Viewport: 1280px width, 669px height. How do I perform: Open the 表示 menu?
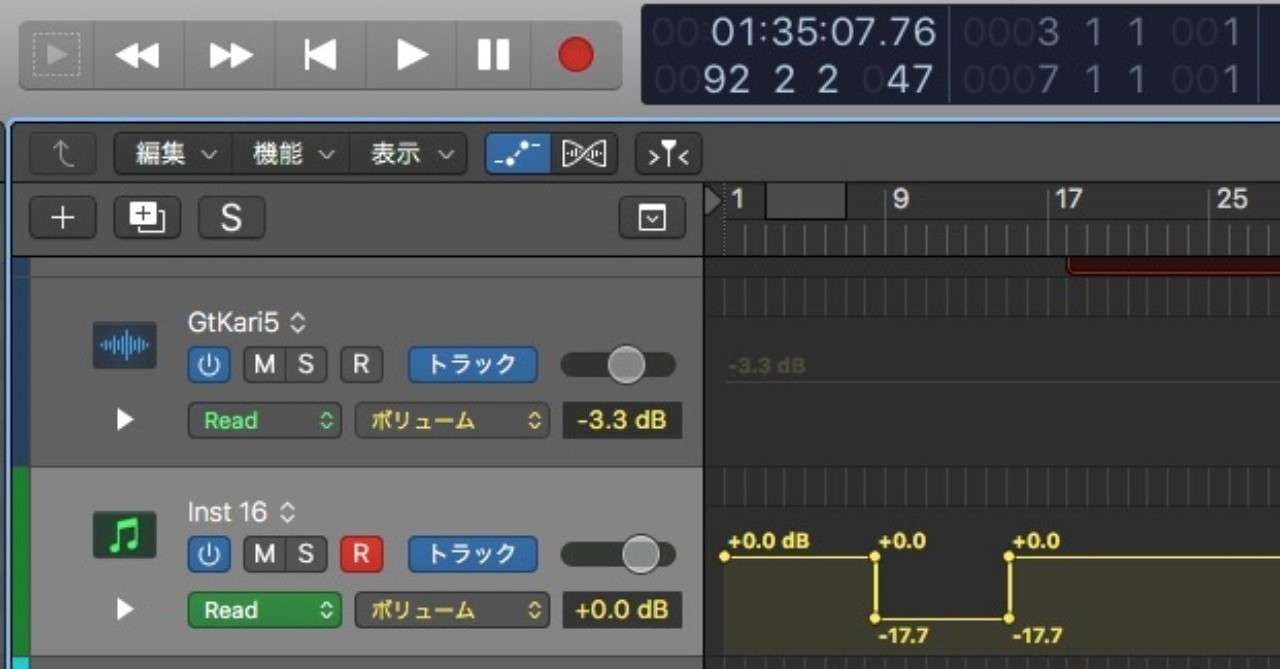(408, 154)
